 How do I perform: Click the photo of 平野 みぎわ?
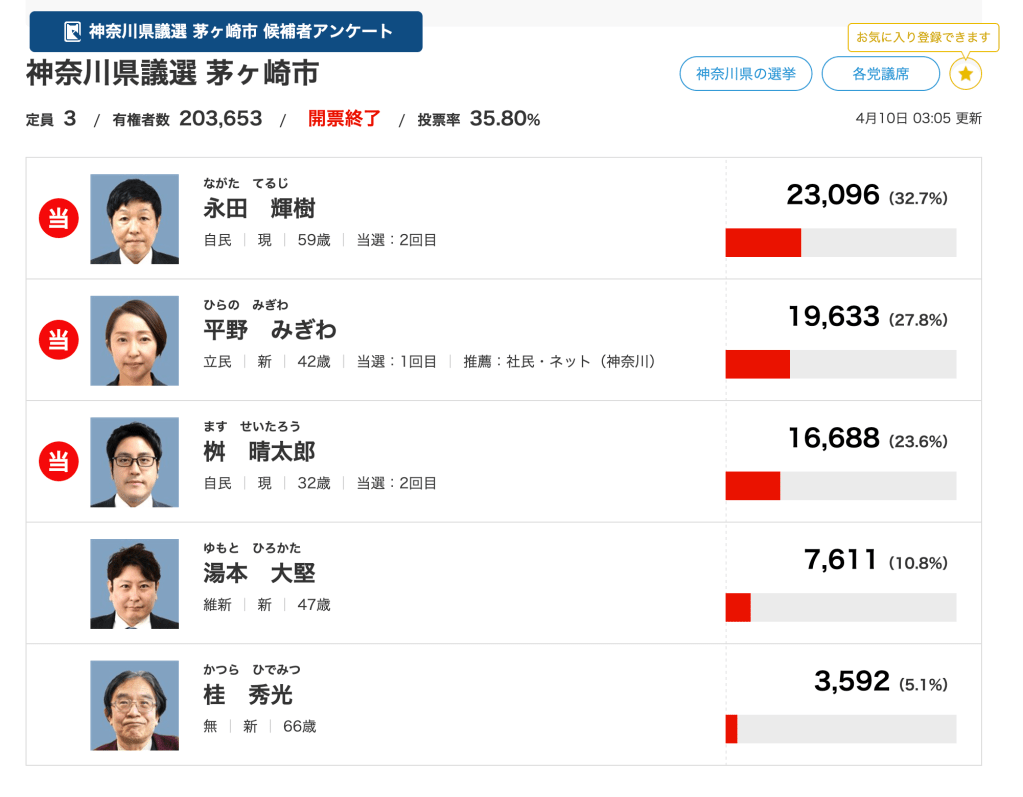pyautogui.click(x=134, y=340)
